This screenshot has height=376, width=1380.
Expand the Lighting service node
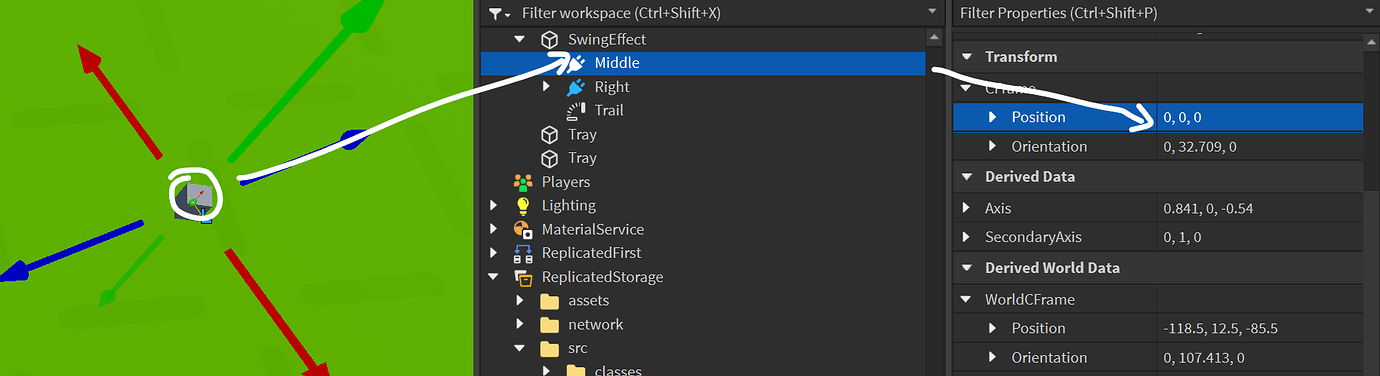[493, 205]
